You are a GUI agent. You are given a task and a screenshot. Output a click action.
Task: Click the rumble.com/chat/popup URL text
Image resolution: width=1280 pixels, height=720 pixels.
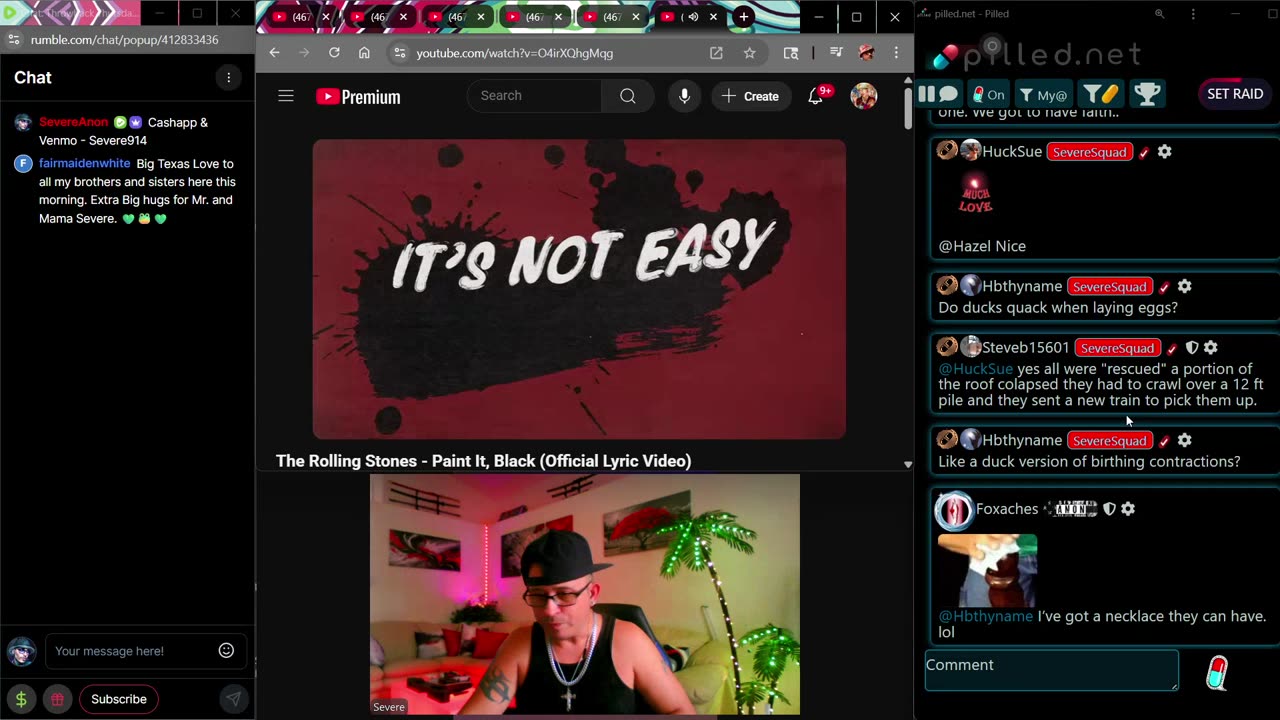click(x=124, y=40)
